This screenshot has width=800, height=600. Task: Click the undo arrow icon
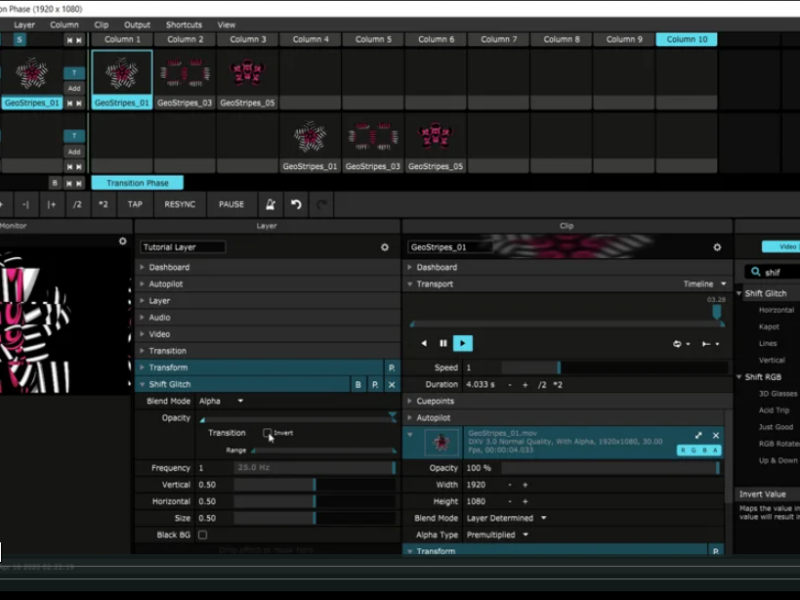click(x=296, y=204)
